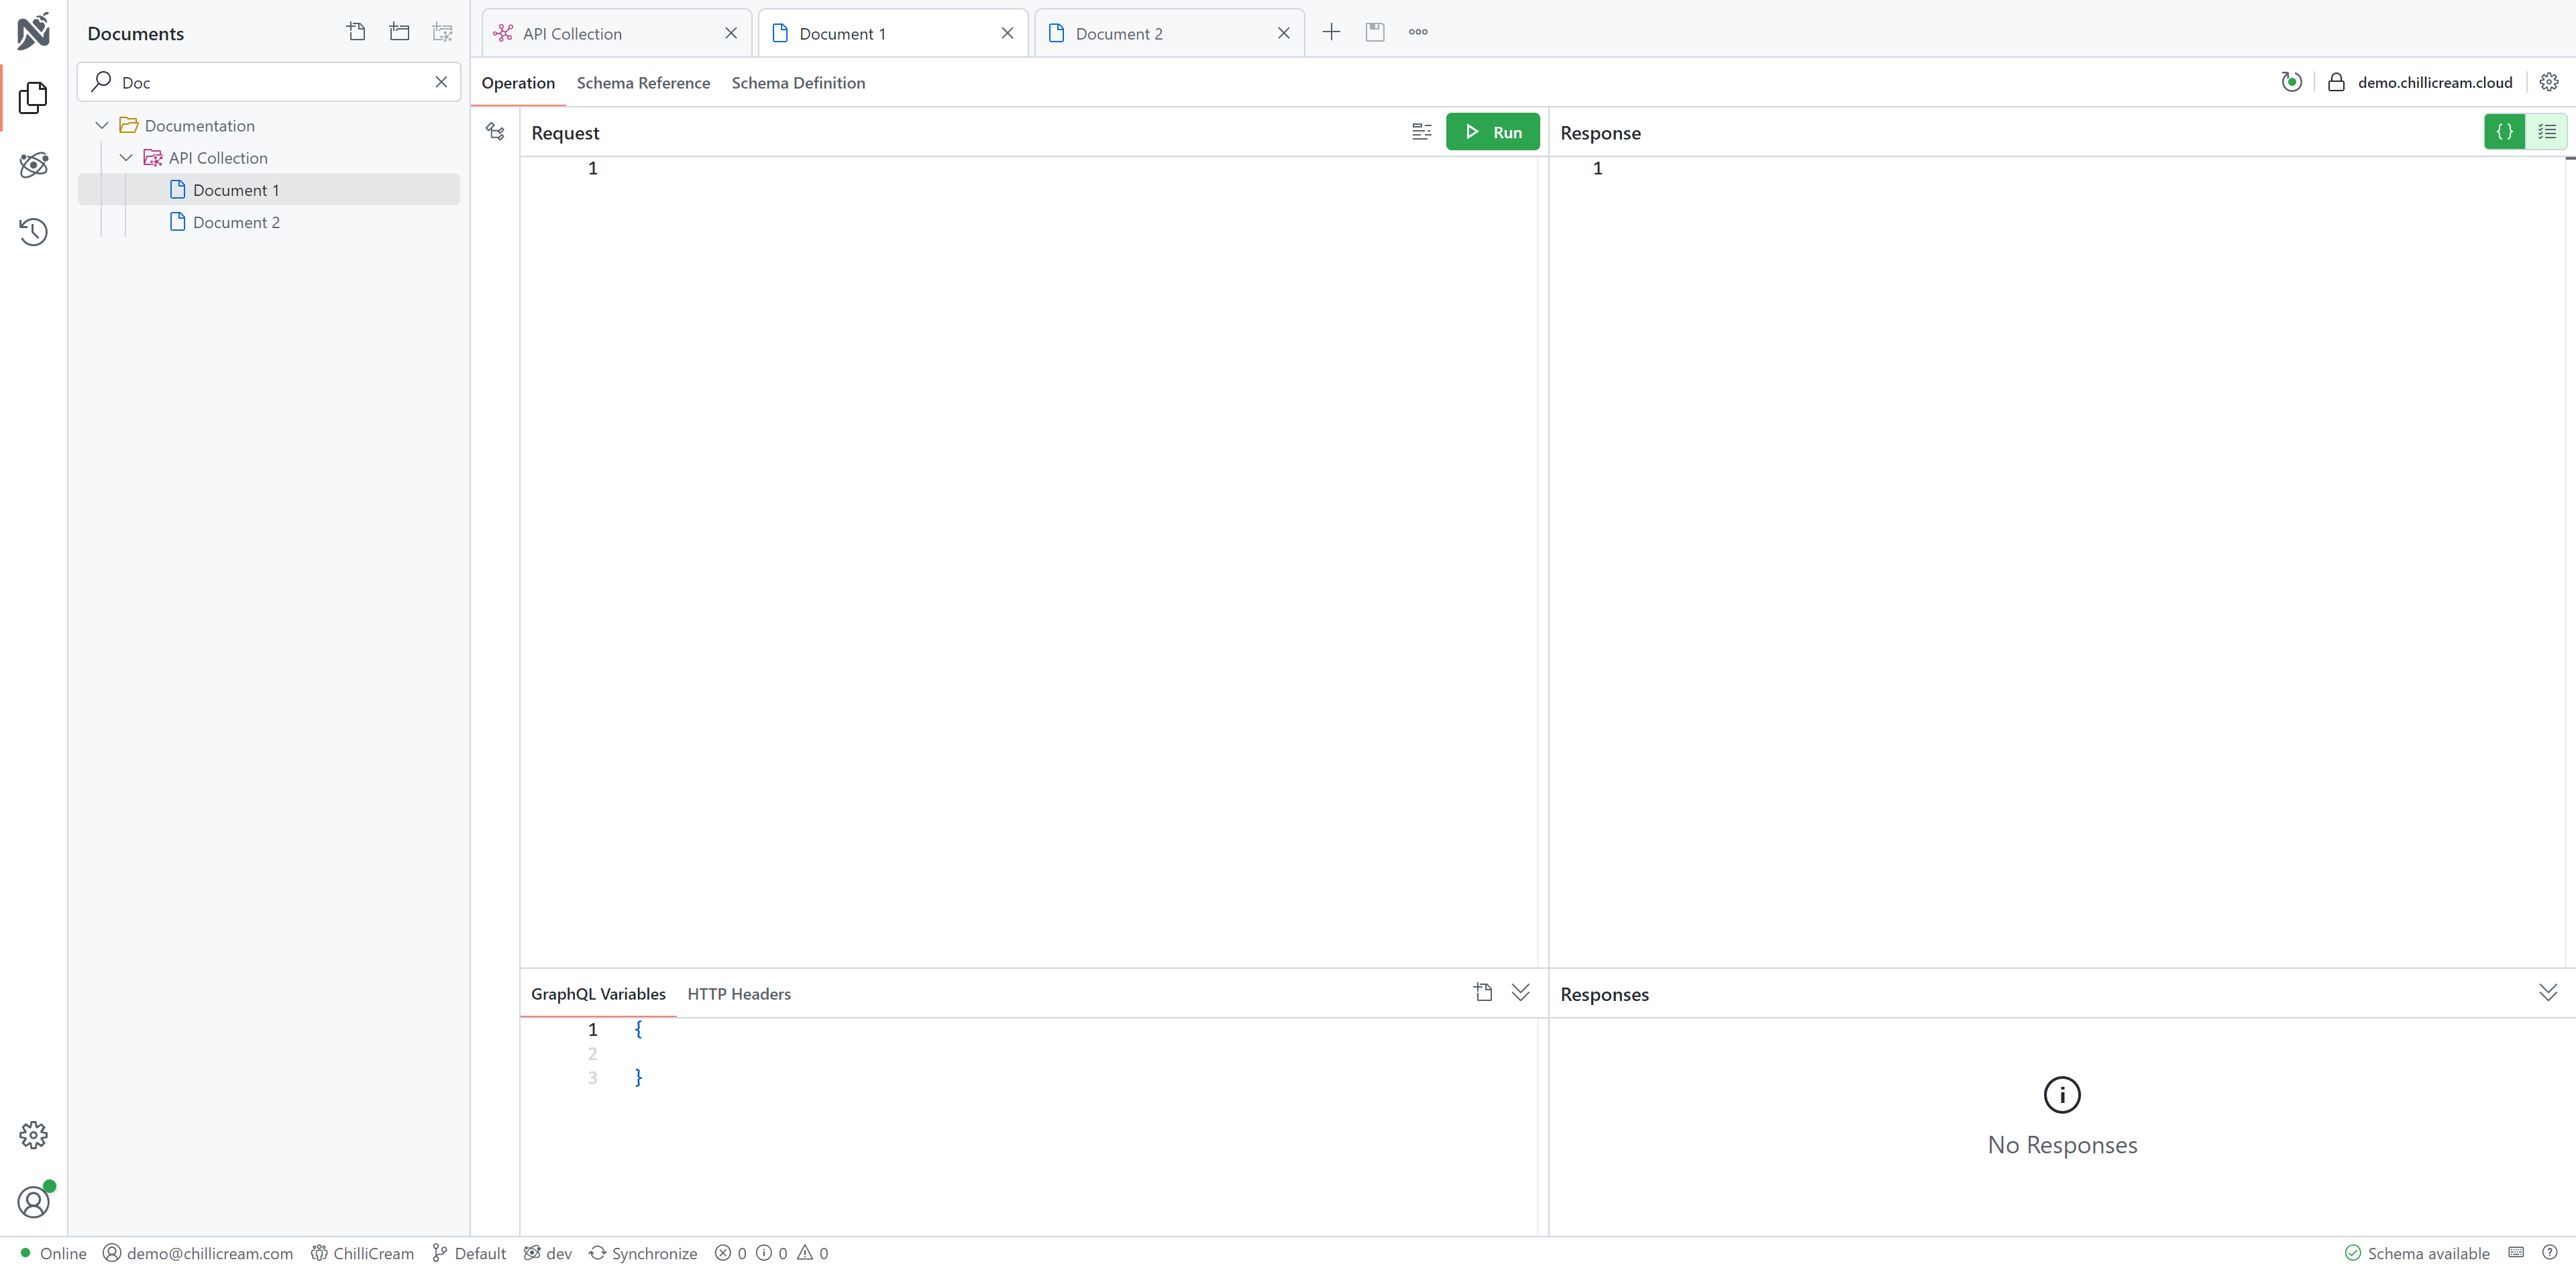
Task: Toggle the operation builder icon left of Request
Action: (x=495, y=132)
